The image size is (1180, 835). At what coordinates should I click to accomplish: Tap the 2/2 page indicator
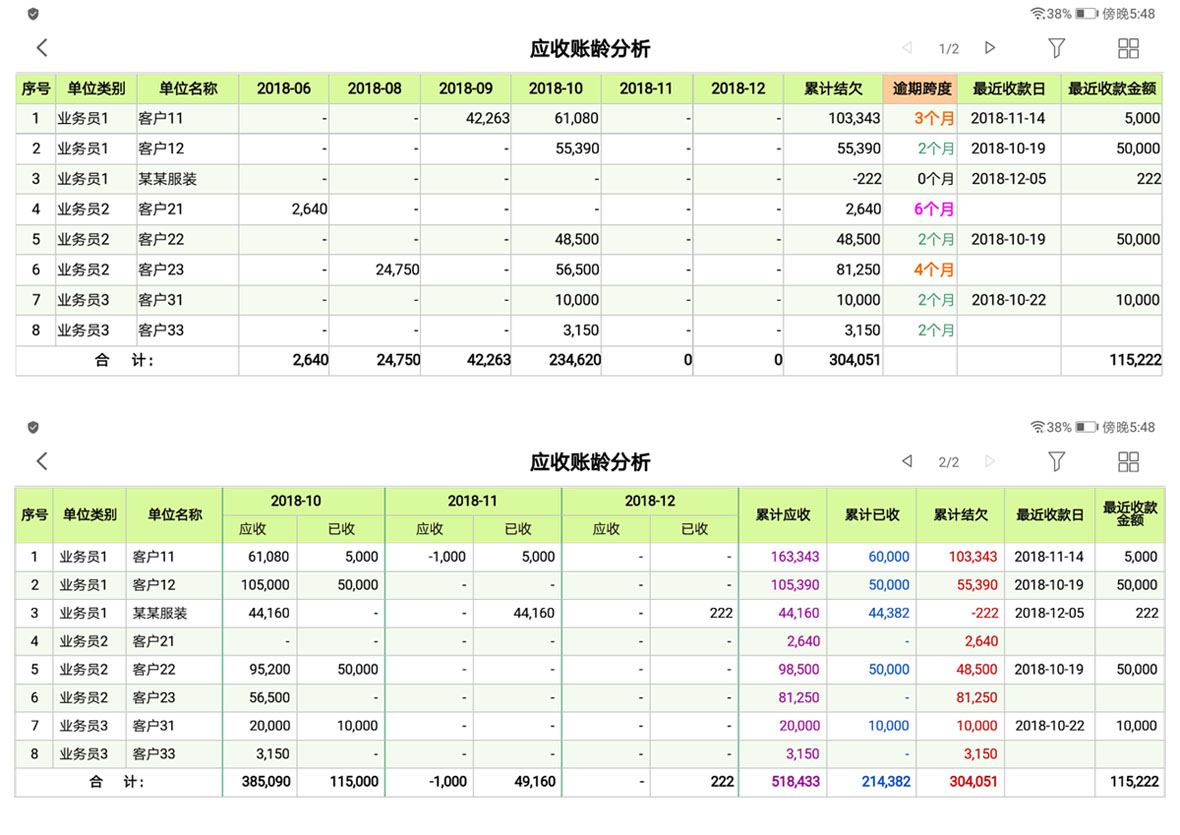click(x=948, y=462)
